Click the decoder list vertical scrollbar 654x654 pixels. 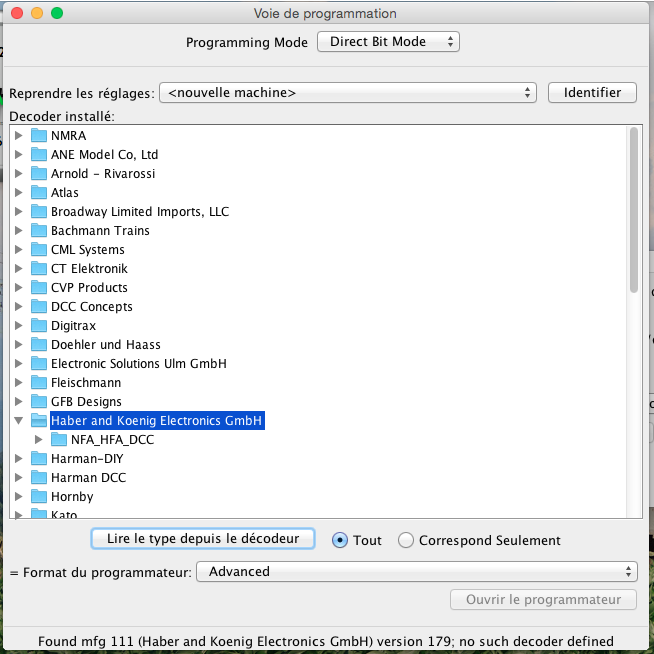pos(634,211)
